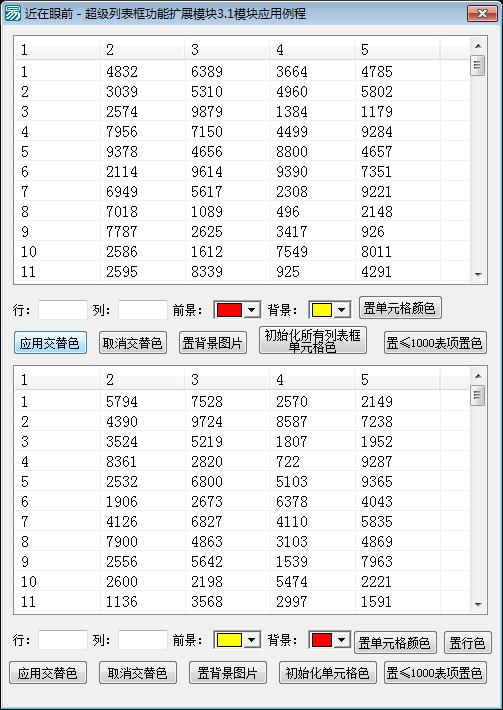Click lower 列 input field

tap(143, 640)
